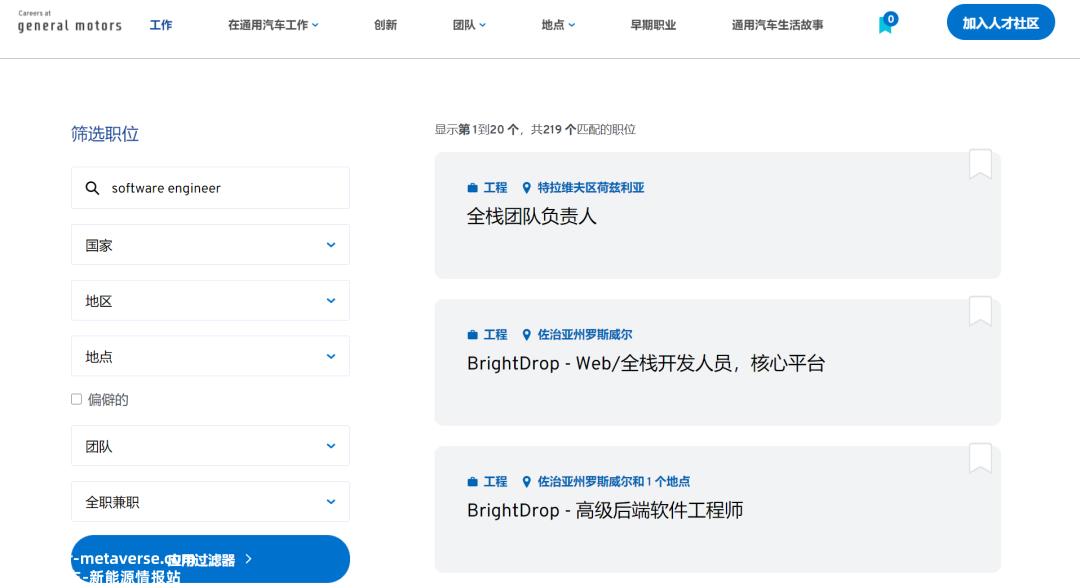Bookmark the BrightDrop Web/全栈开发人员 job card
The image size is (1080, 588).
click(980, 311)
